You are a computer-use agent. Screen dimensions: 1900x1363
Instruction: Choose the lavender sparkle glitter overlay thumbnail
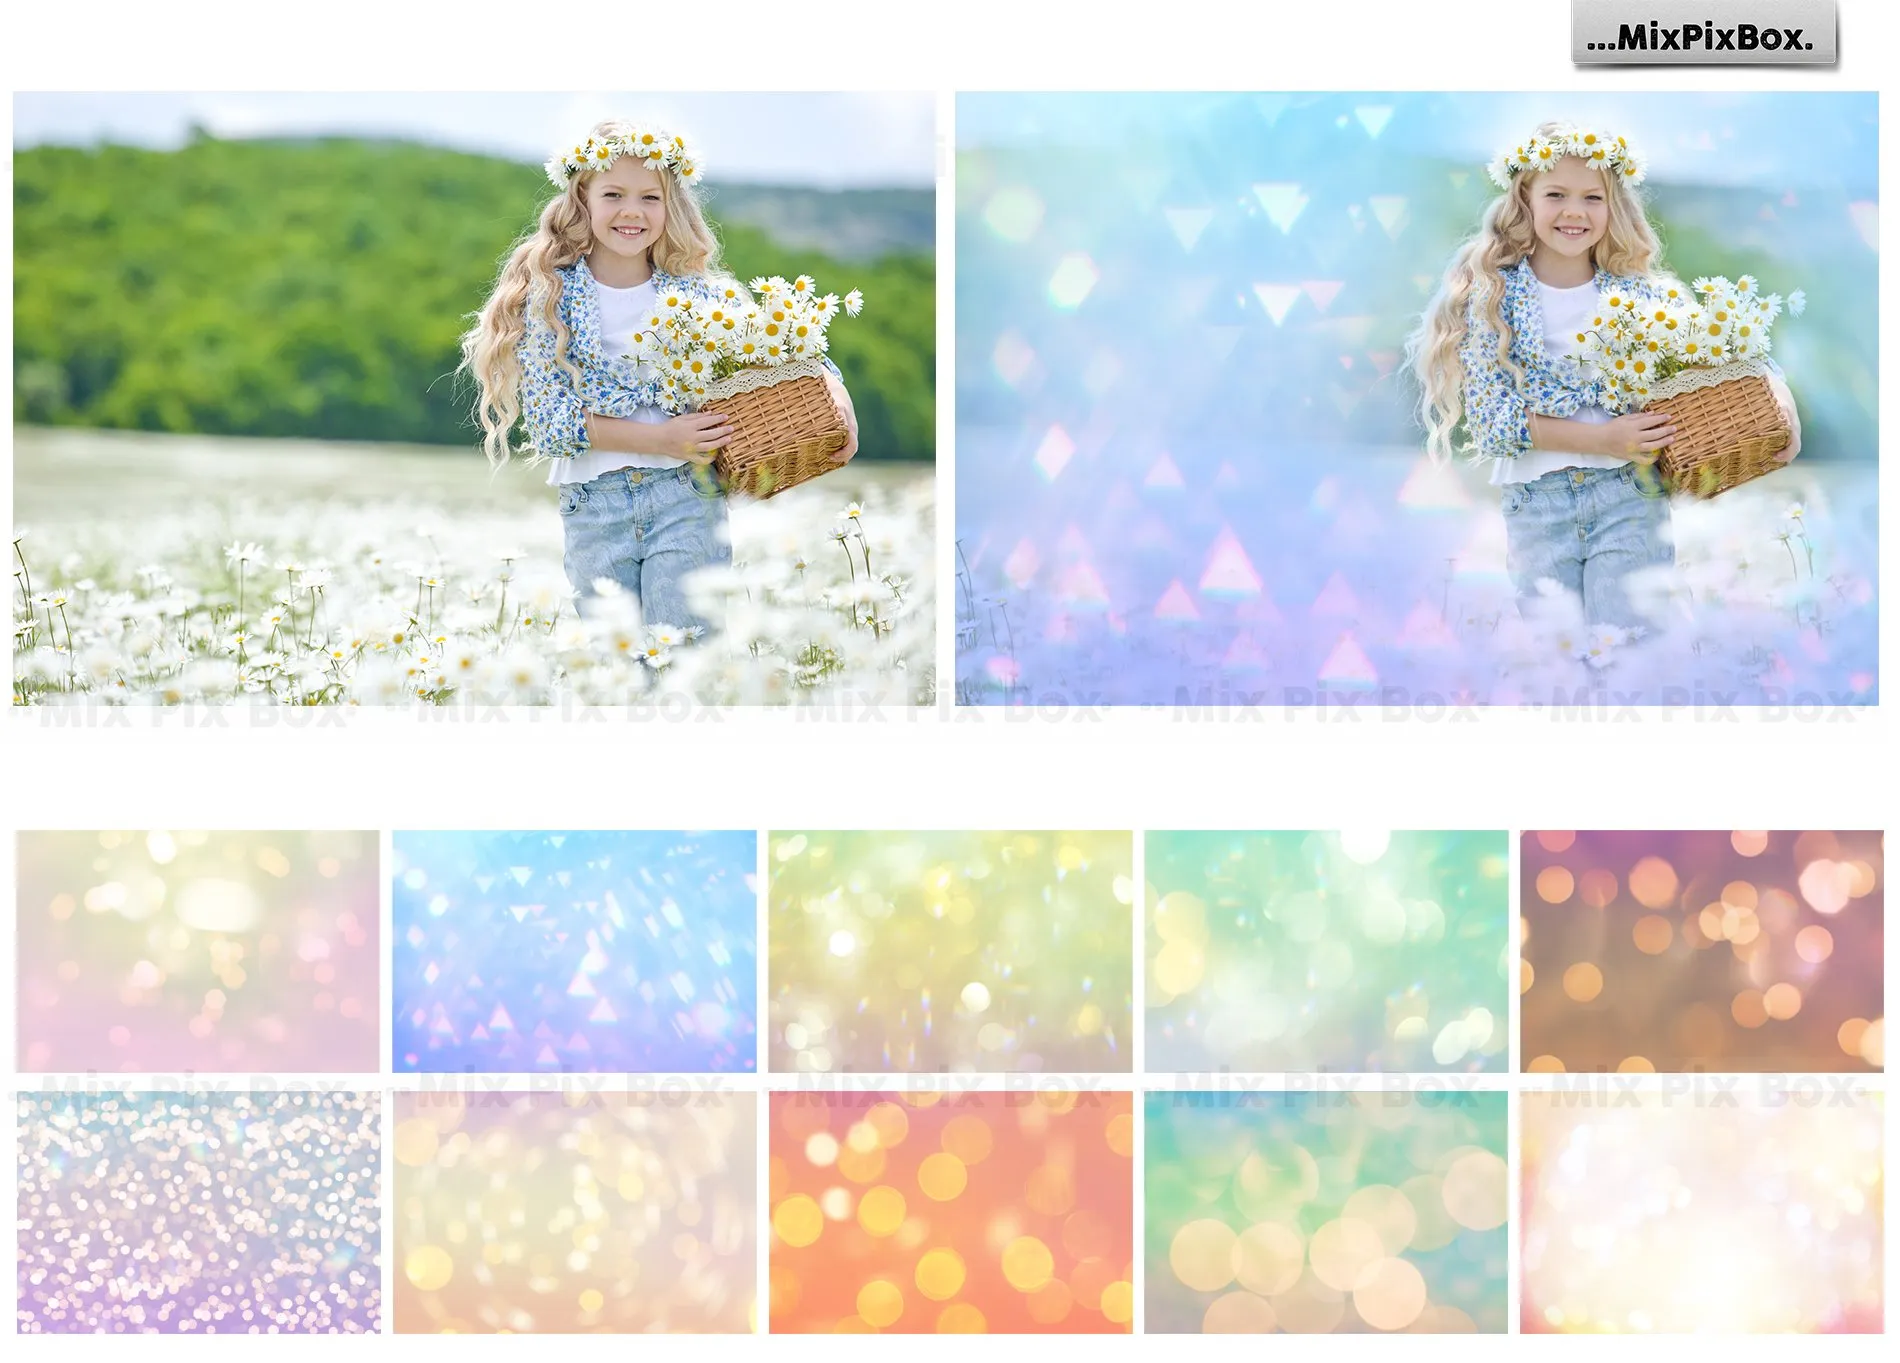tap(198, 1212)
